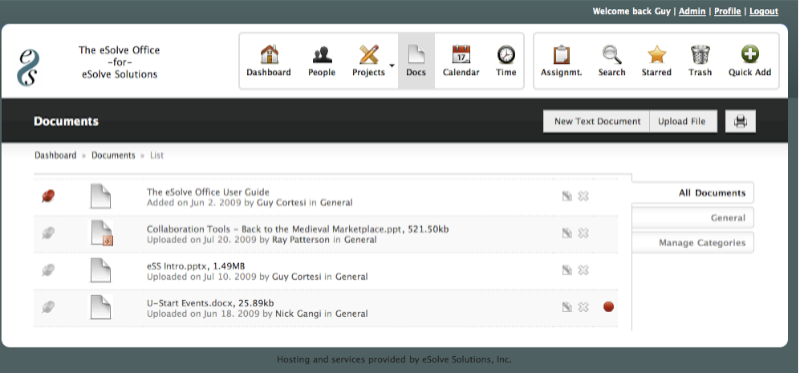Click the Documents breadcrumb

tap(113, 155)
